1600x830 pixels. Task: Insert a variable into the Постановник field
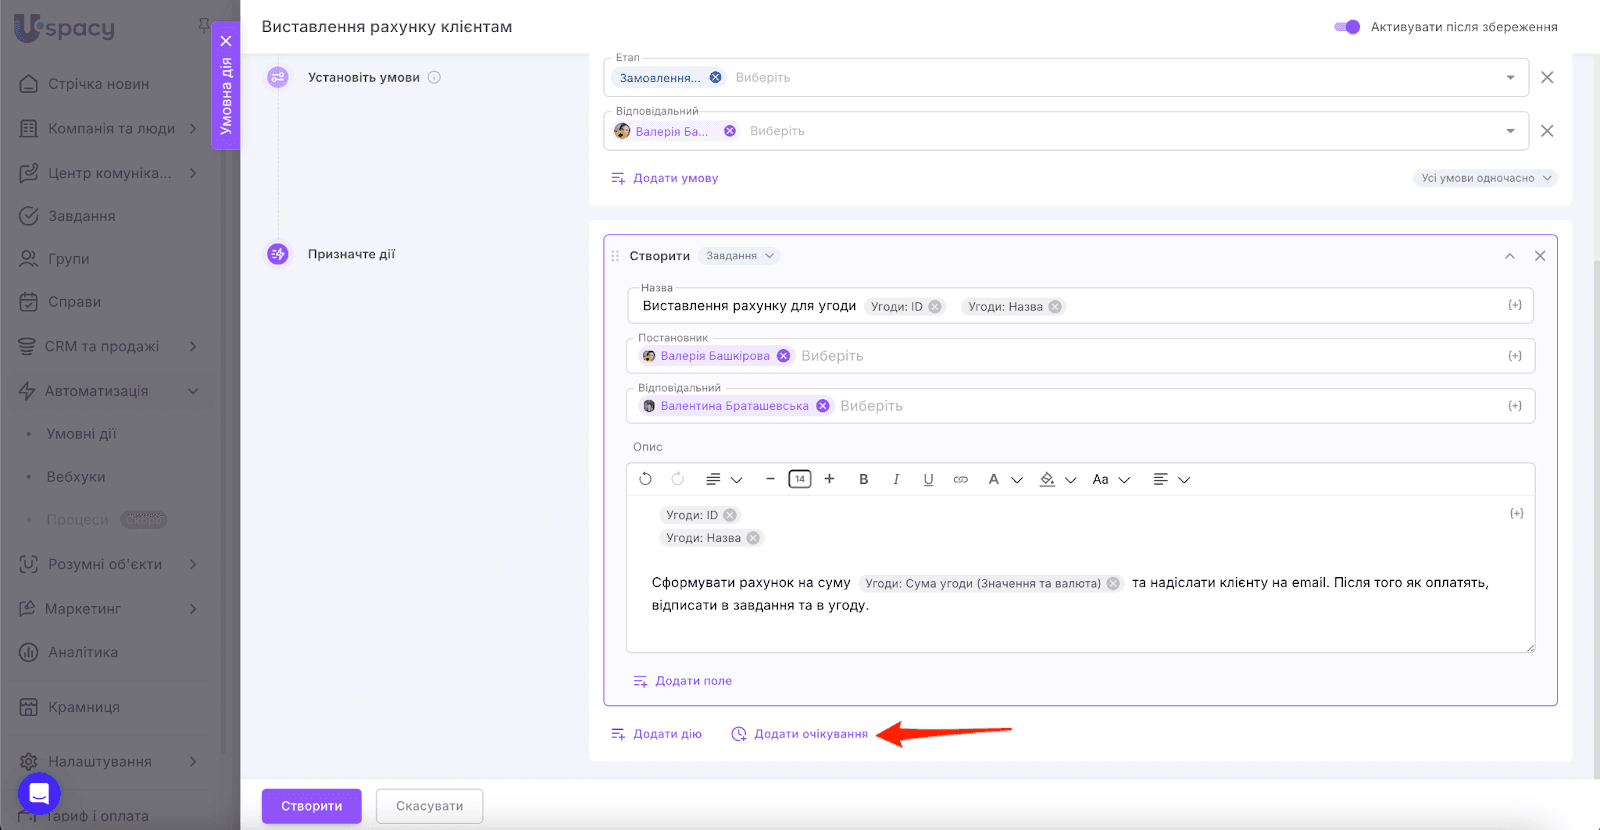(x=1515, y=356)
